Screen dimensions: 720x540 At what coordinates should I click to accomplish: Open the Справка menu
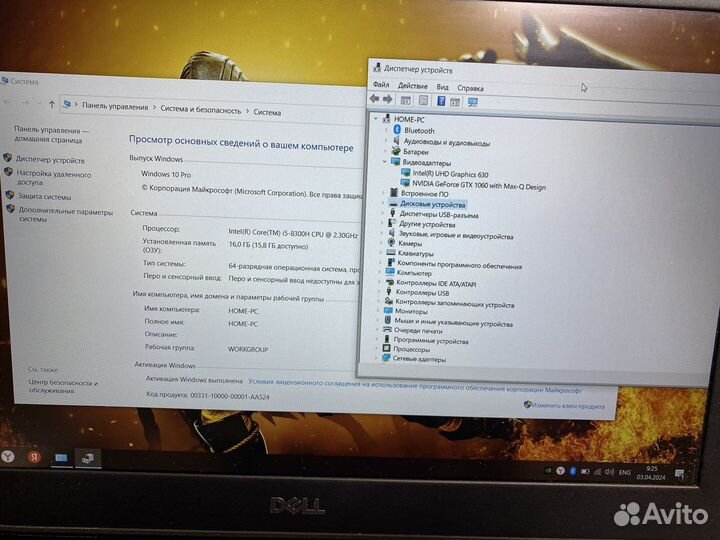click(470, 88)
